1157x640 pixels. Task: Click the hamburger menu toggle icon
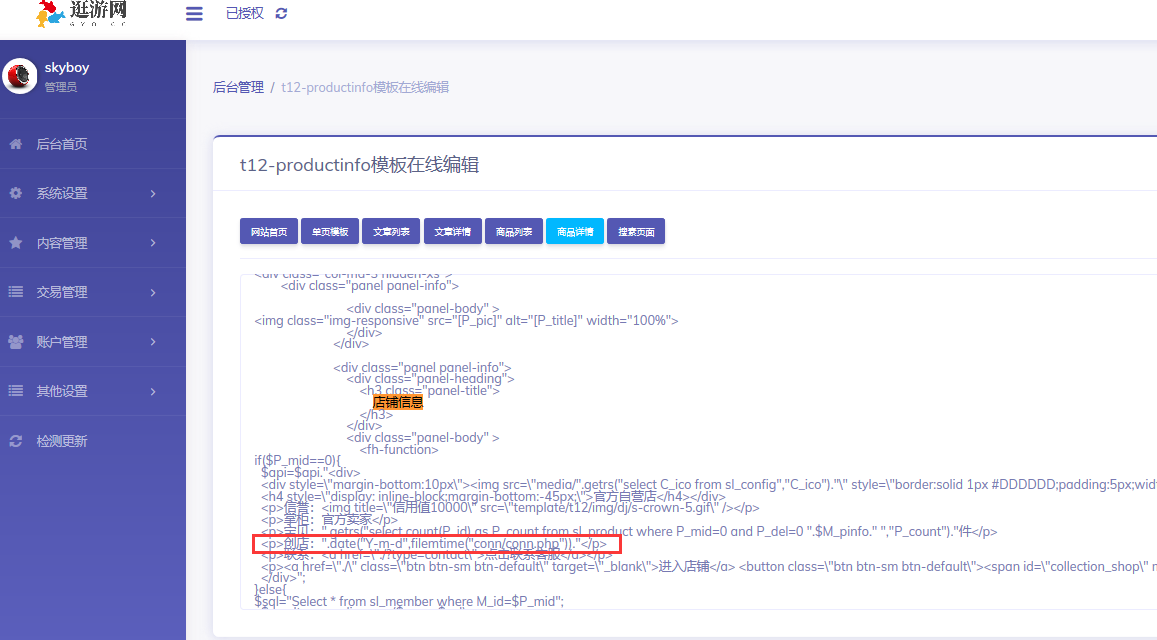(x=194, y=13)
